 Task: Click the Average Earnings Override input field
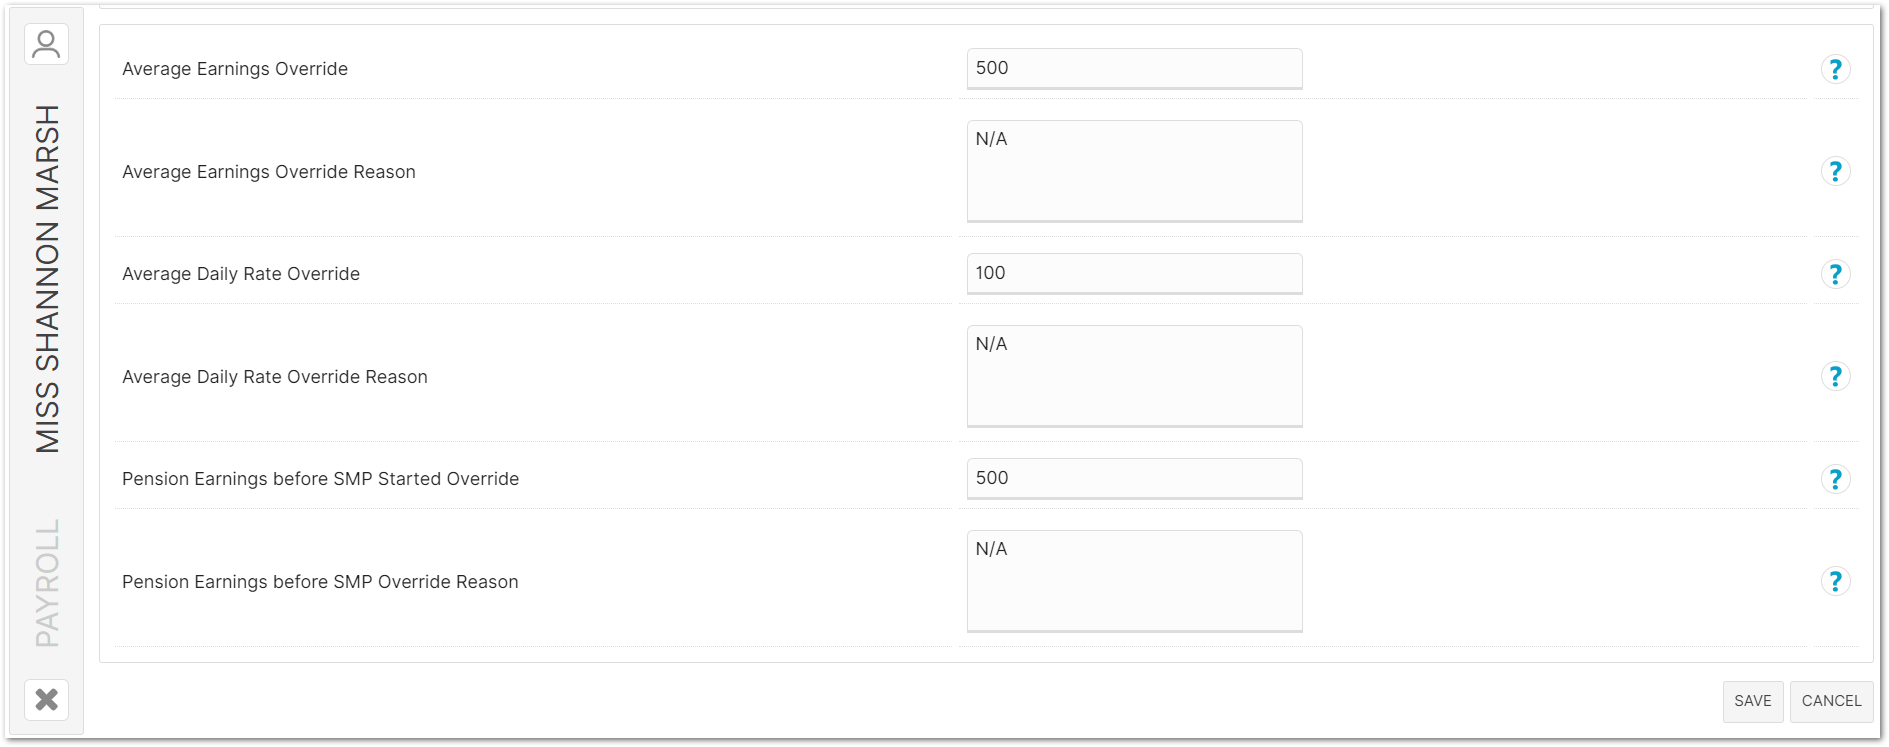(x=1134, y=69)
